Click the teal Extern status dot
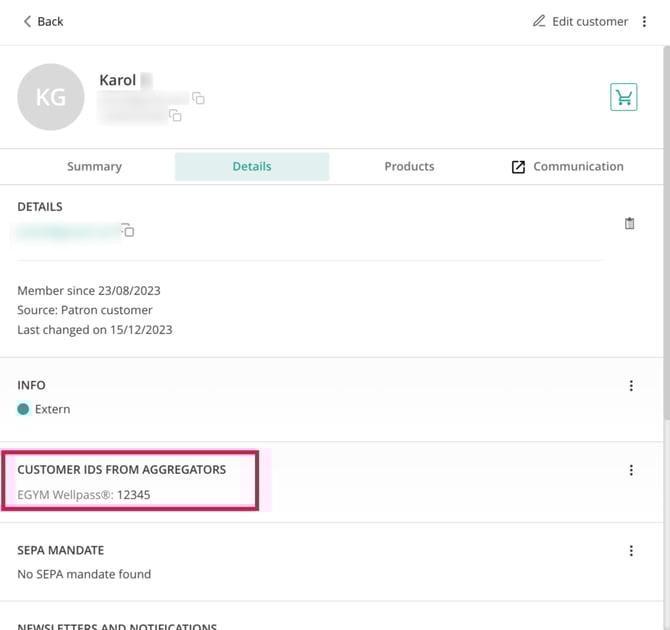The height and width of the screenshot is (630, 670). (x=24, y=409)
